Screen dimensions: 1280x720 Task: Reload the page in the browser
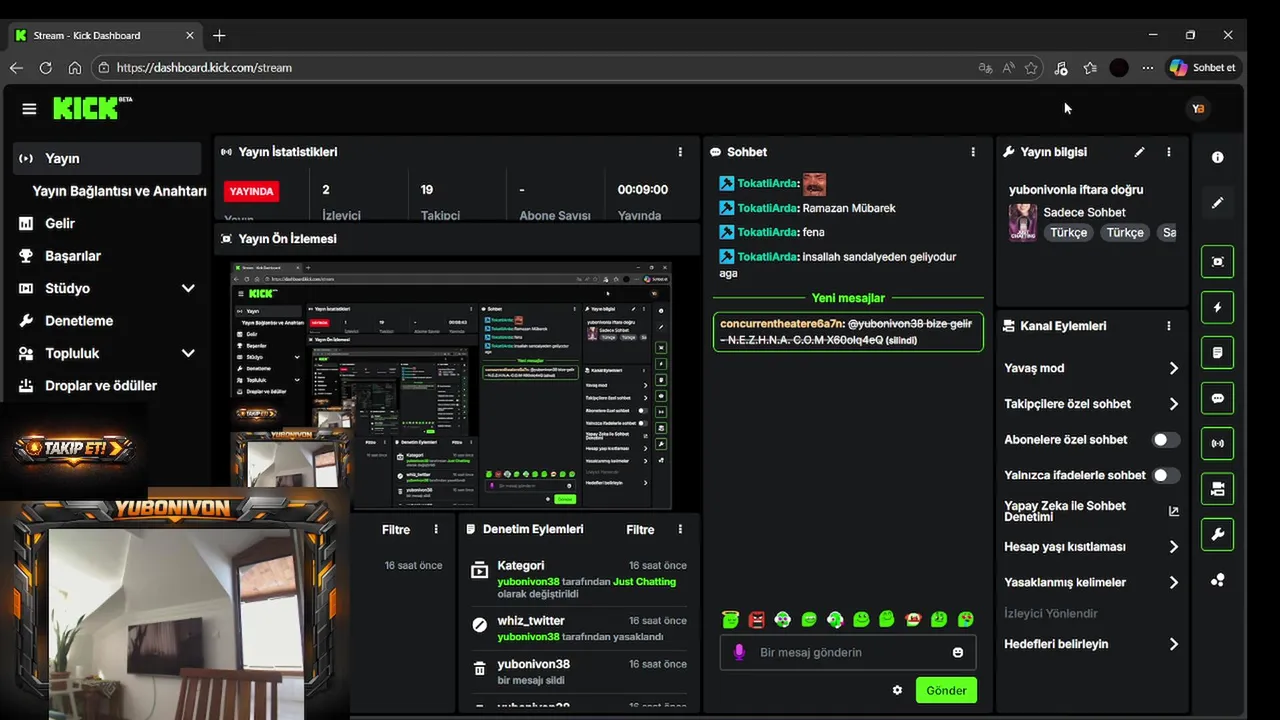45,68
